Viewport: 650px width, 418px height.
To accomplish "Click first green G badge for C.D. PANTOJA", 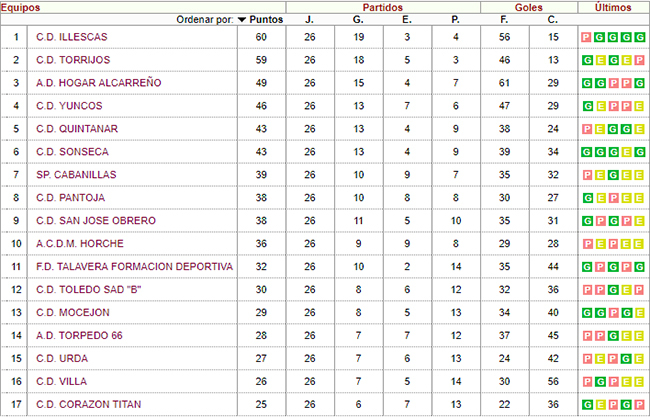I will tap(587, 198).
